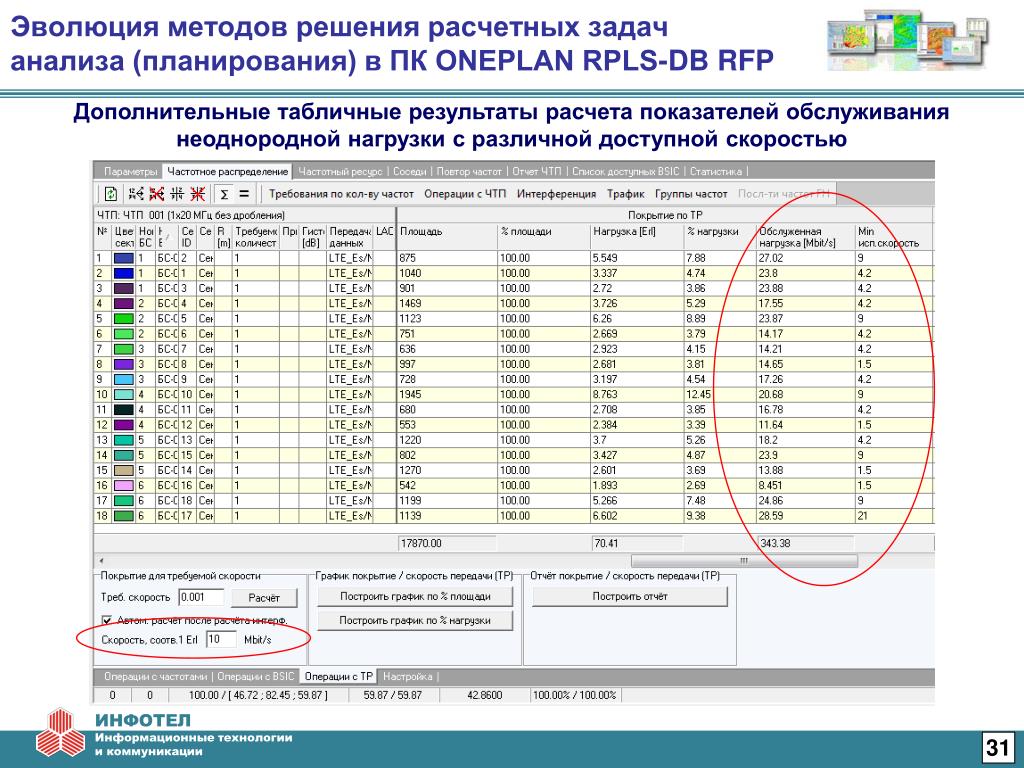Click light blue color swatch in row 9
Screen dimensions: 1024x768
(x=123, y=379)
